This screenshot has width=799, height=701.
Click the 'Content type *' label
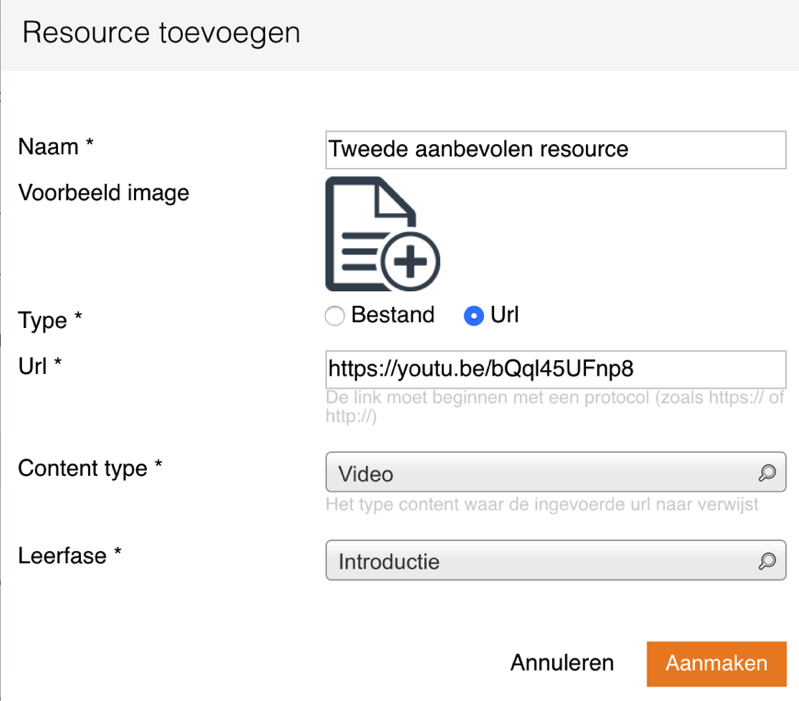tap(90, 468)
